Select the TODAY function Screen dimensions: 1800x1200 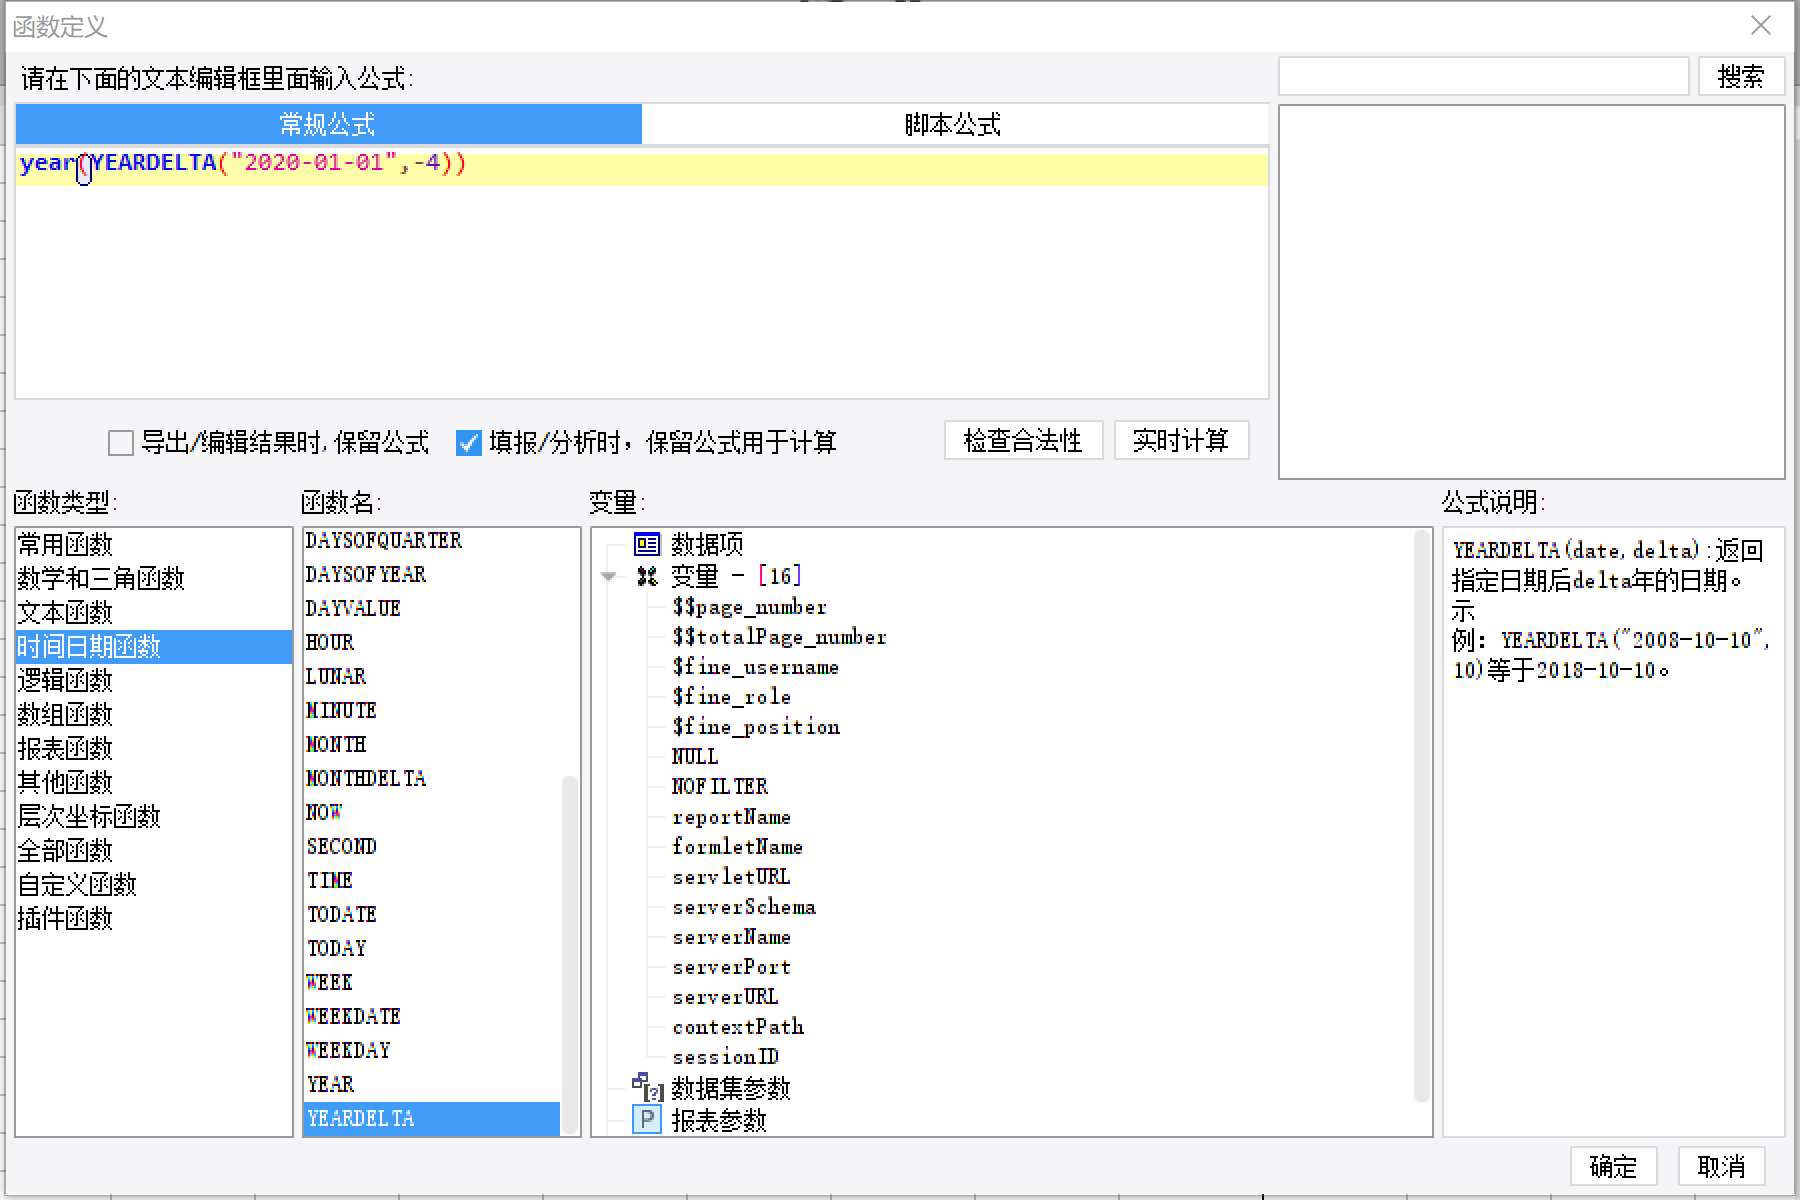click(x=337, y=947)
